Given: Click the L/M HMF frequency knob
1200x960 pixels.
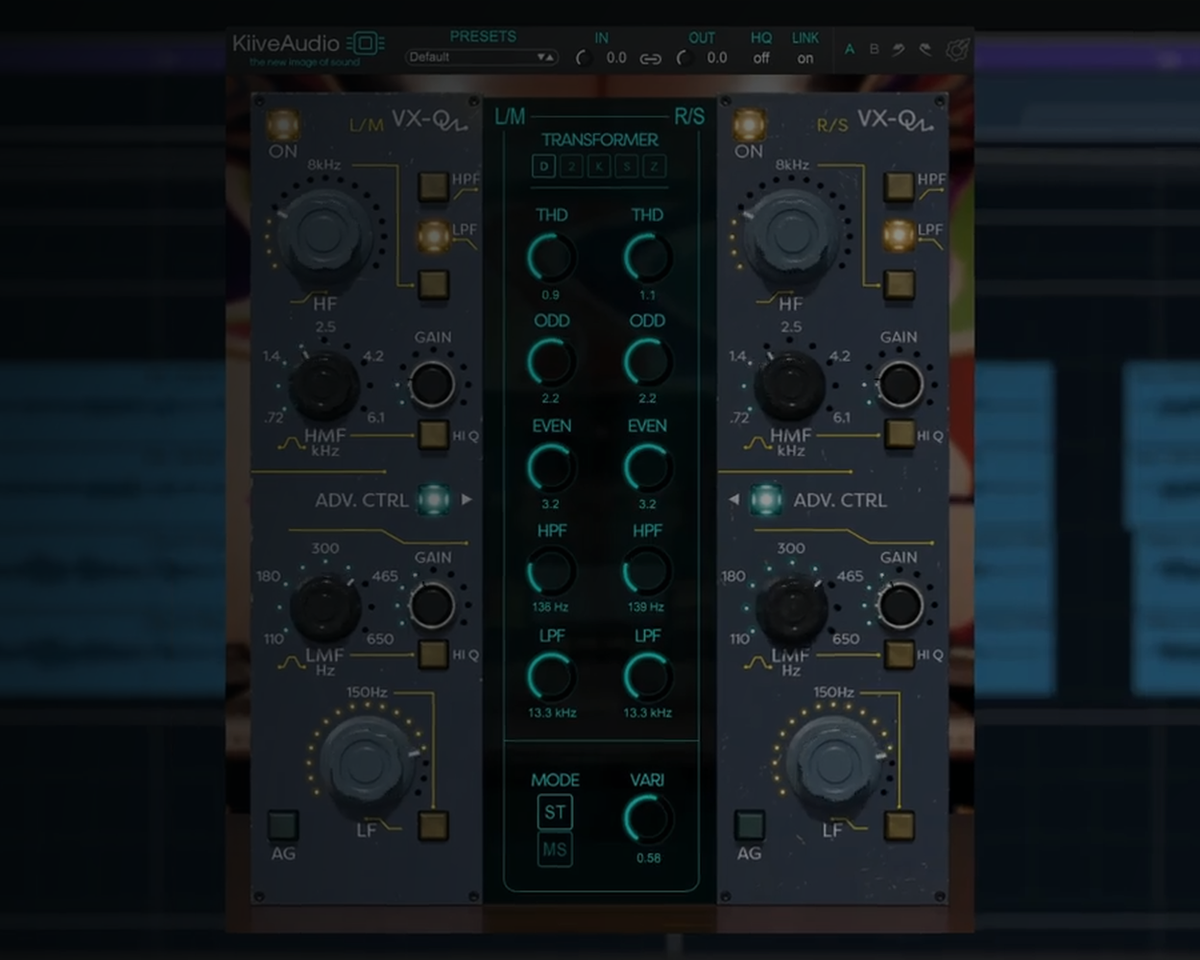Looking at the screenshot, I should click(324, 386).
